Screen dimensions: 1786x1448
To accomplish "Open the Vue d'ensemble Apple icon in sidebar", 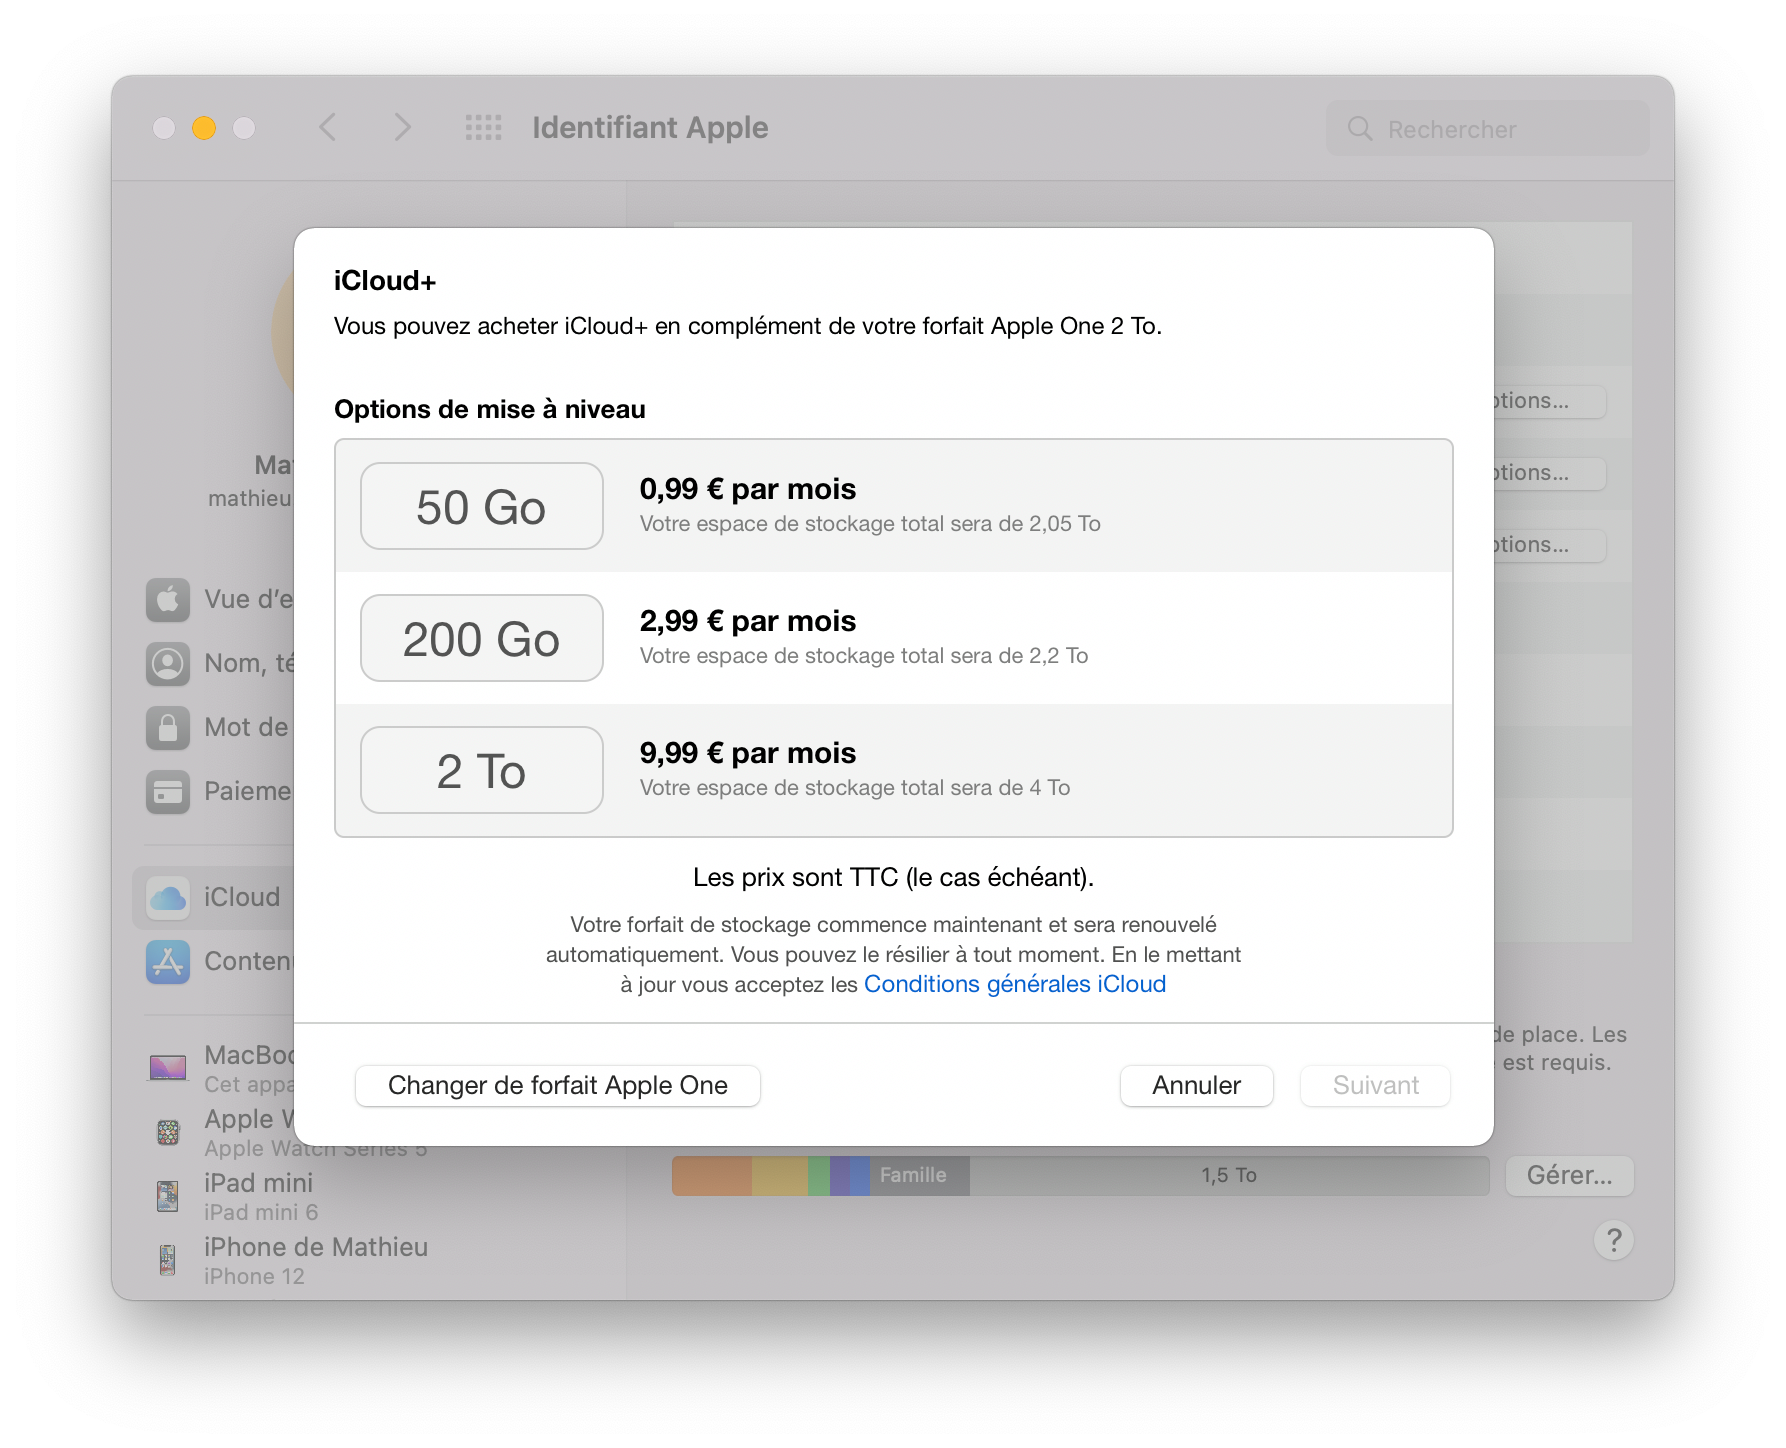I will coord(168,599).
